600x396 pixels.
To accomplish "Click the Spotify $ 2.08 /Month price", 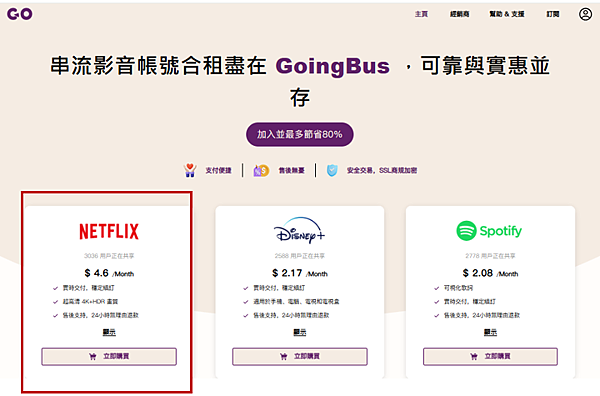I will click(x=490, y=273).
